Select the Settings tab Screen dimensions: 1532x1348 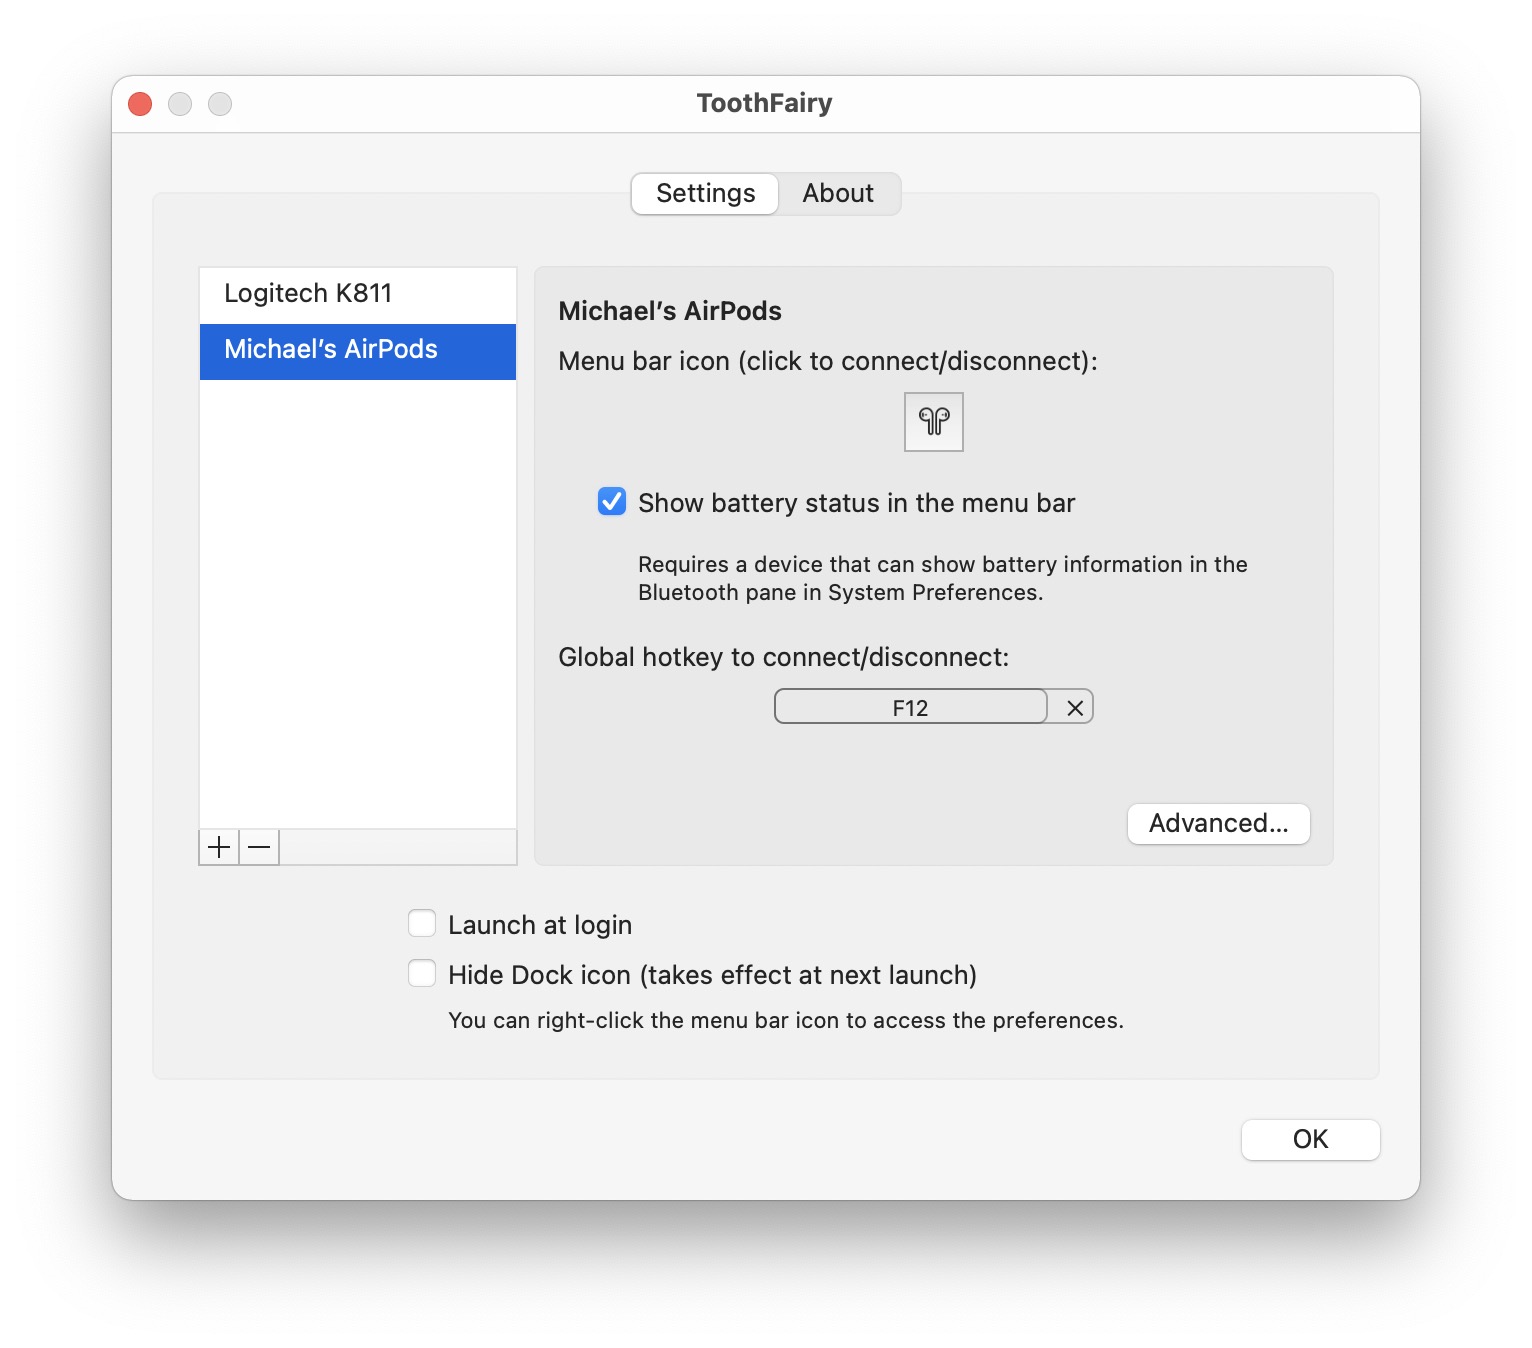705,193
